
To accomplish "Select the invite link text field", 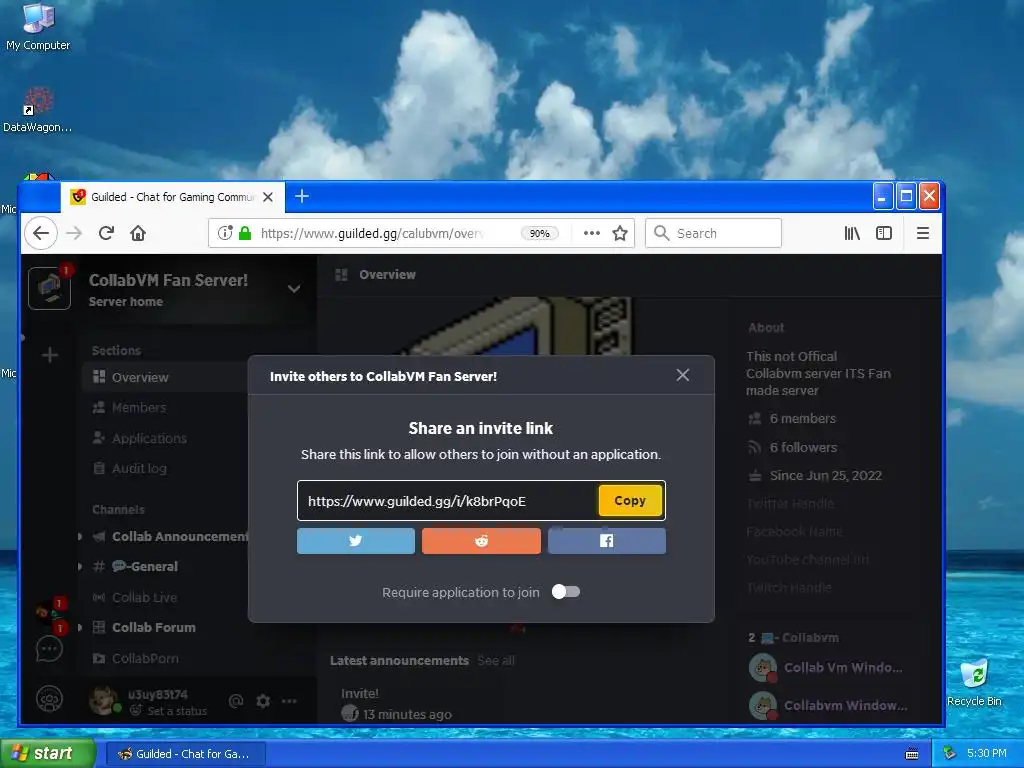I will coord(447,501).
